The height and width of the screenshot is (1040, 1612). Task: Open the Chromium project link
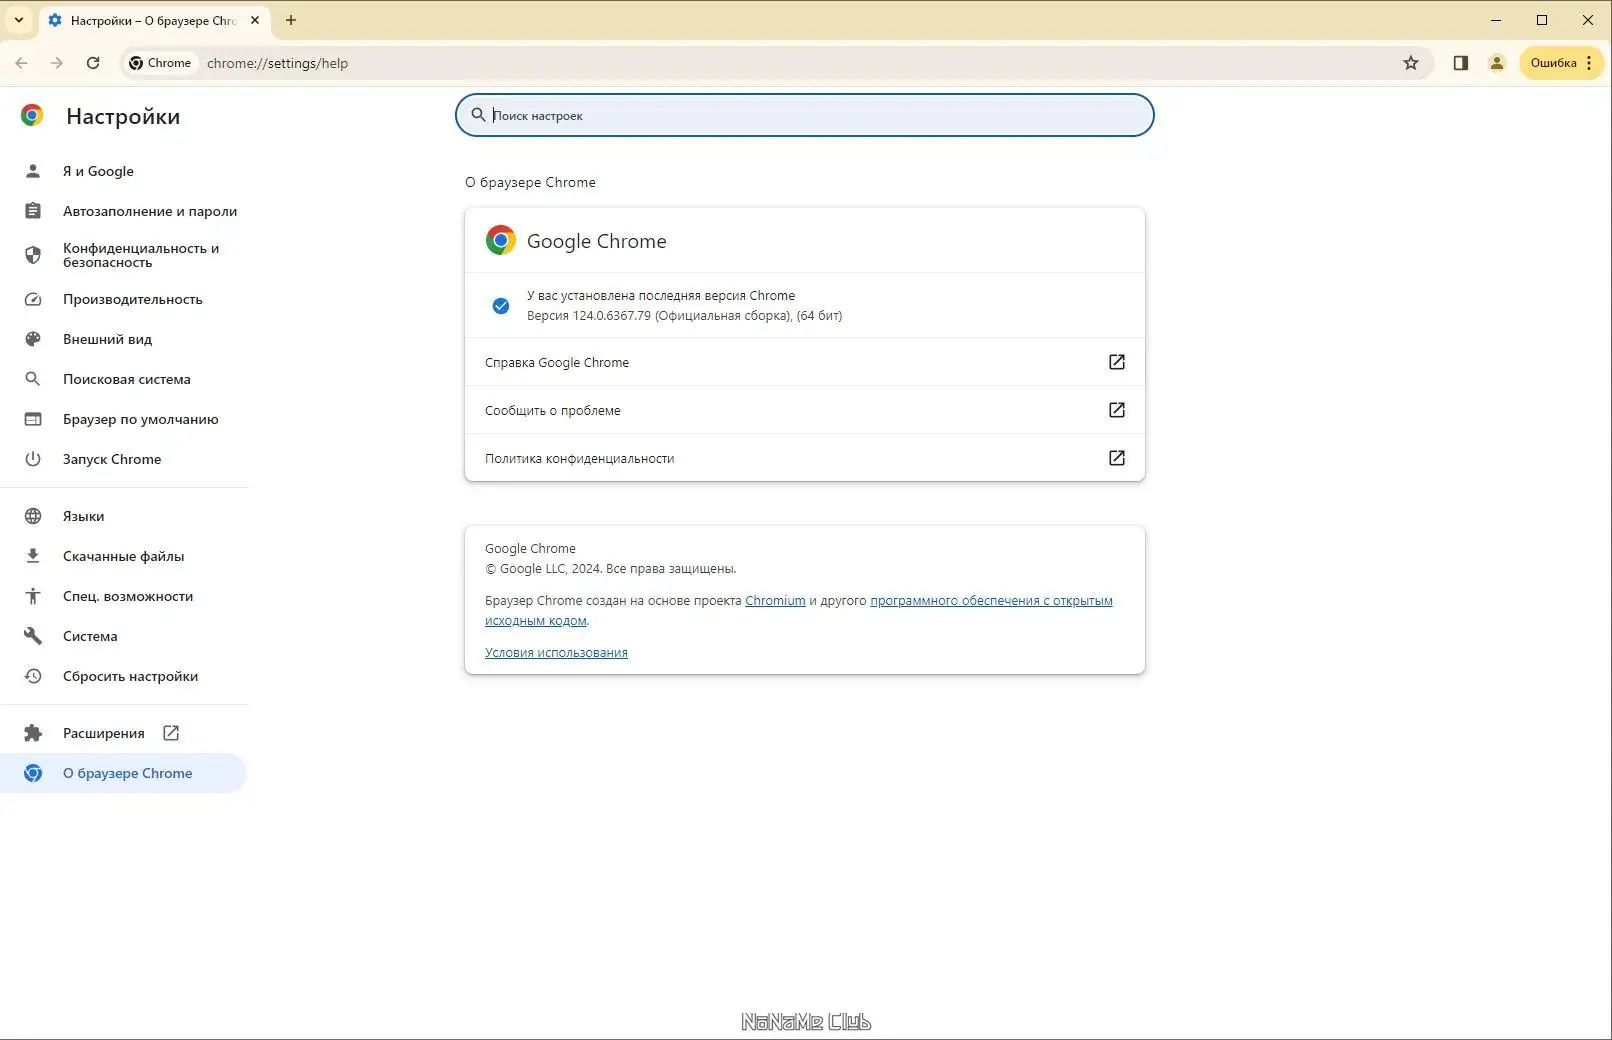[774, 600]
